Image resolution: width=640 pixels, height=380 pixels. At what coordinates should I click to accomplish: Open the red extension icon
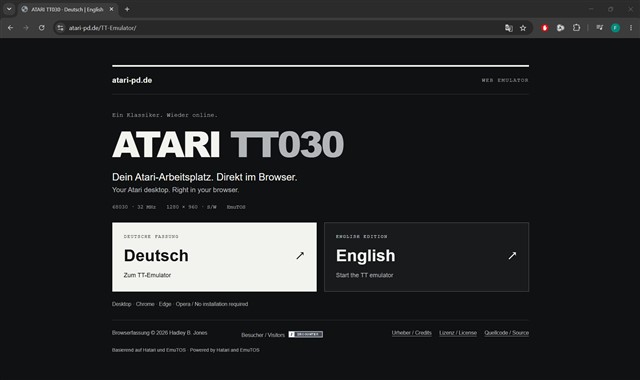(544, 28)
